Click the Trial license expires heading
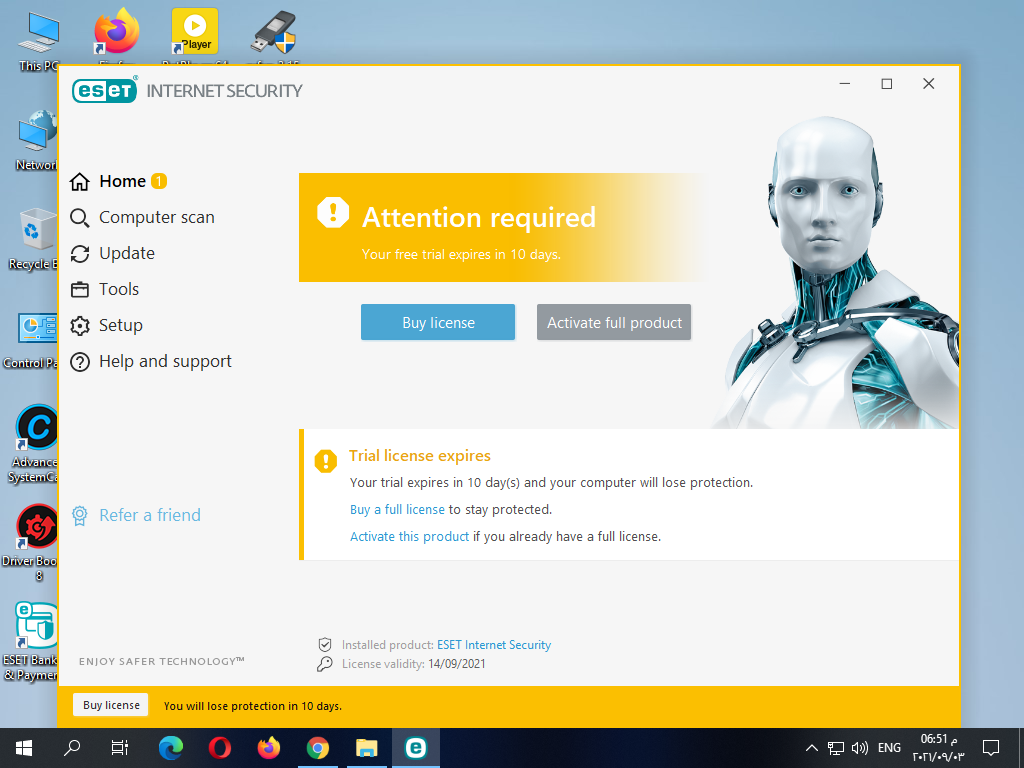This screenshot has height=768, width=1024. click(419, 455)
